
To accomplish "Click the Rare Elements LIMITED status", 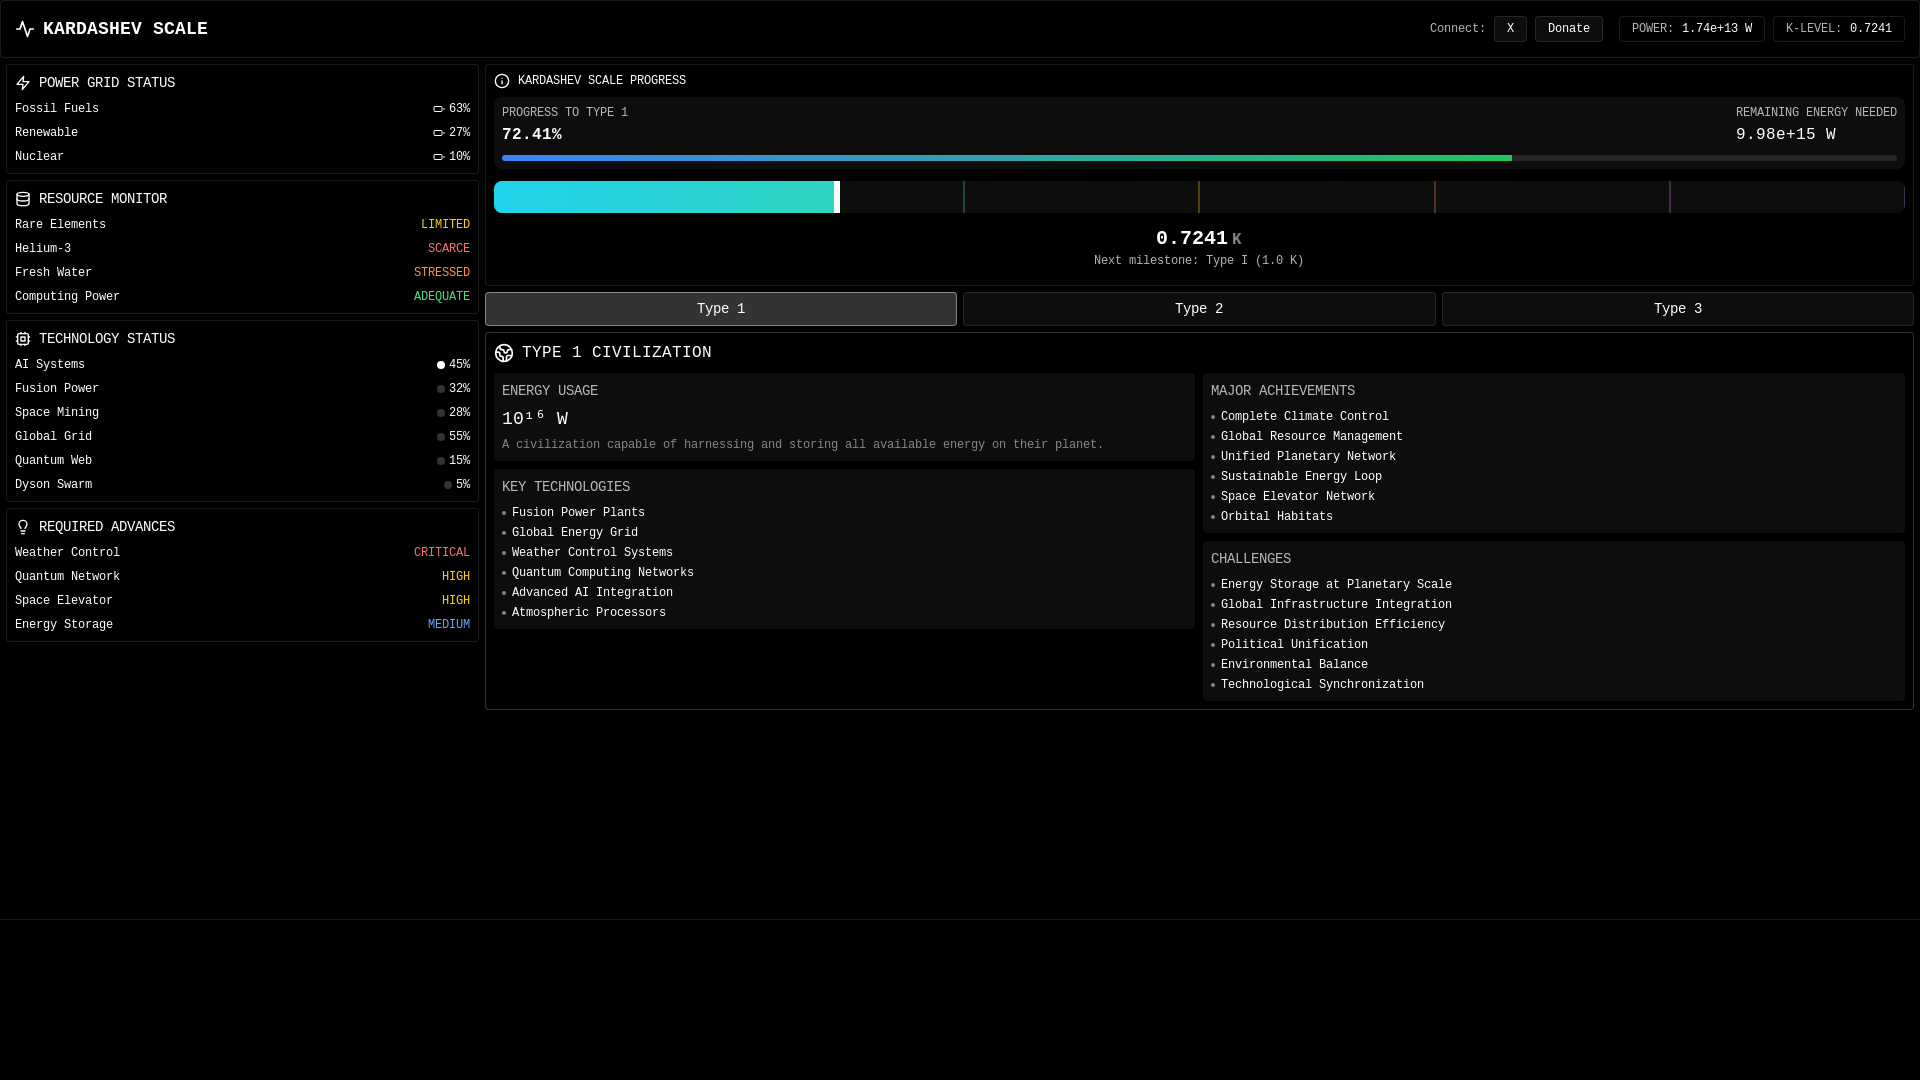I will point(445,225).
